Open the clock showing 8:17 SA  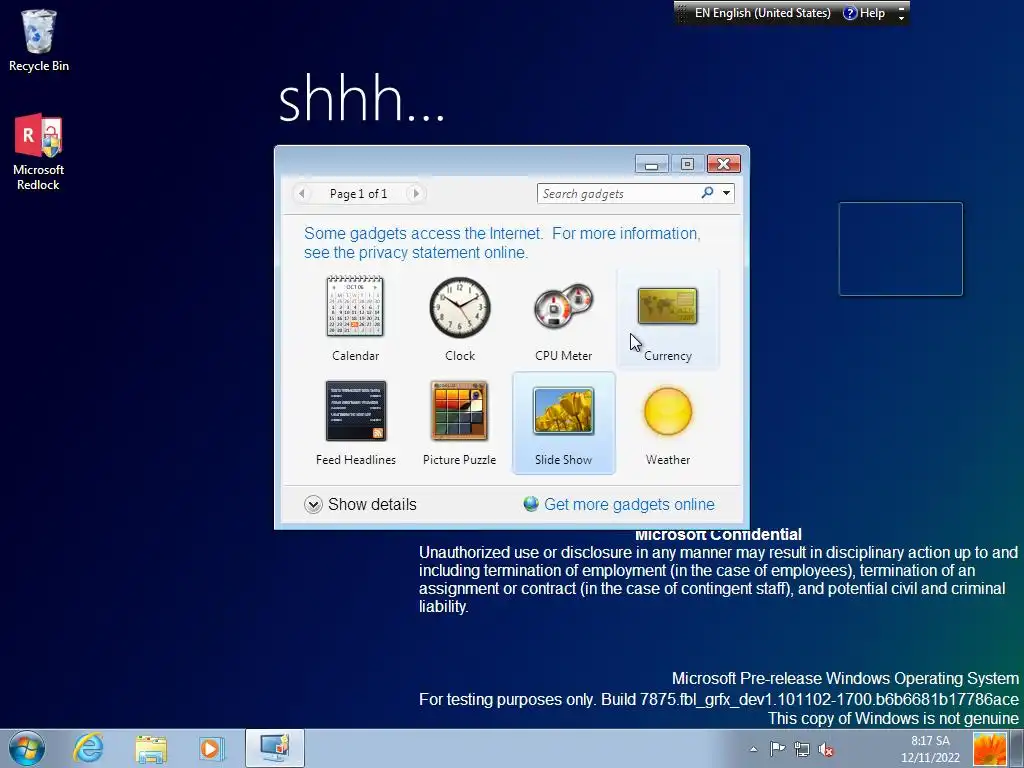coord(931,749)
